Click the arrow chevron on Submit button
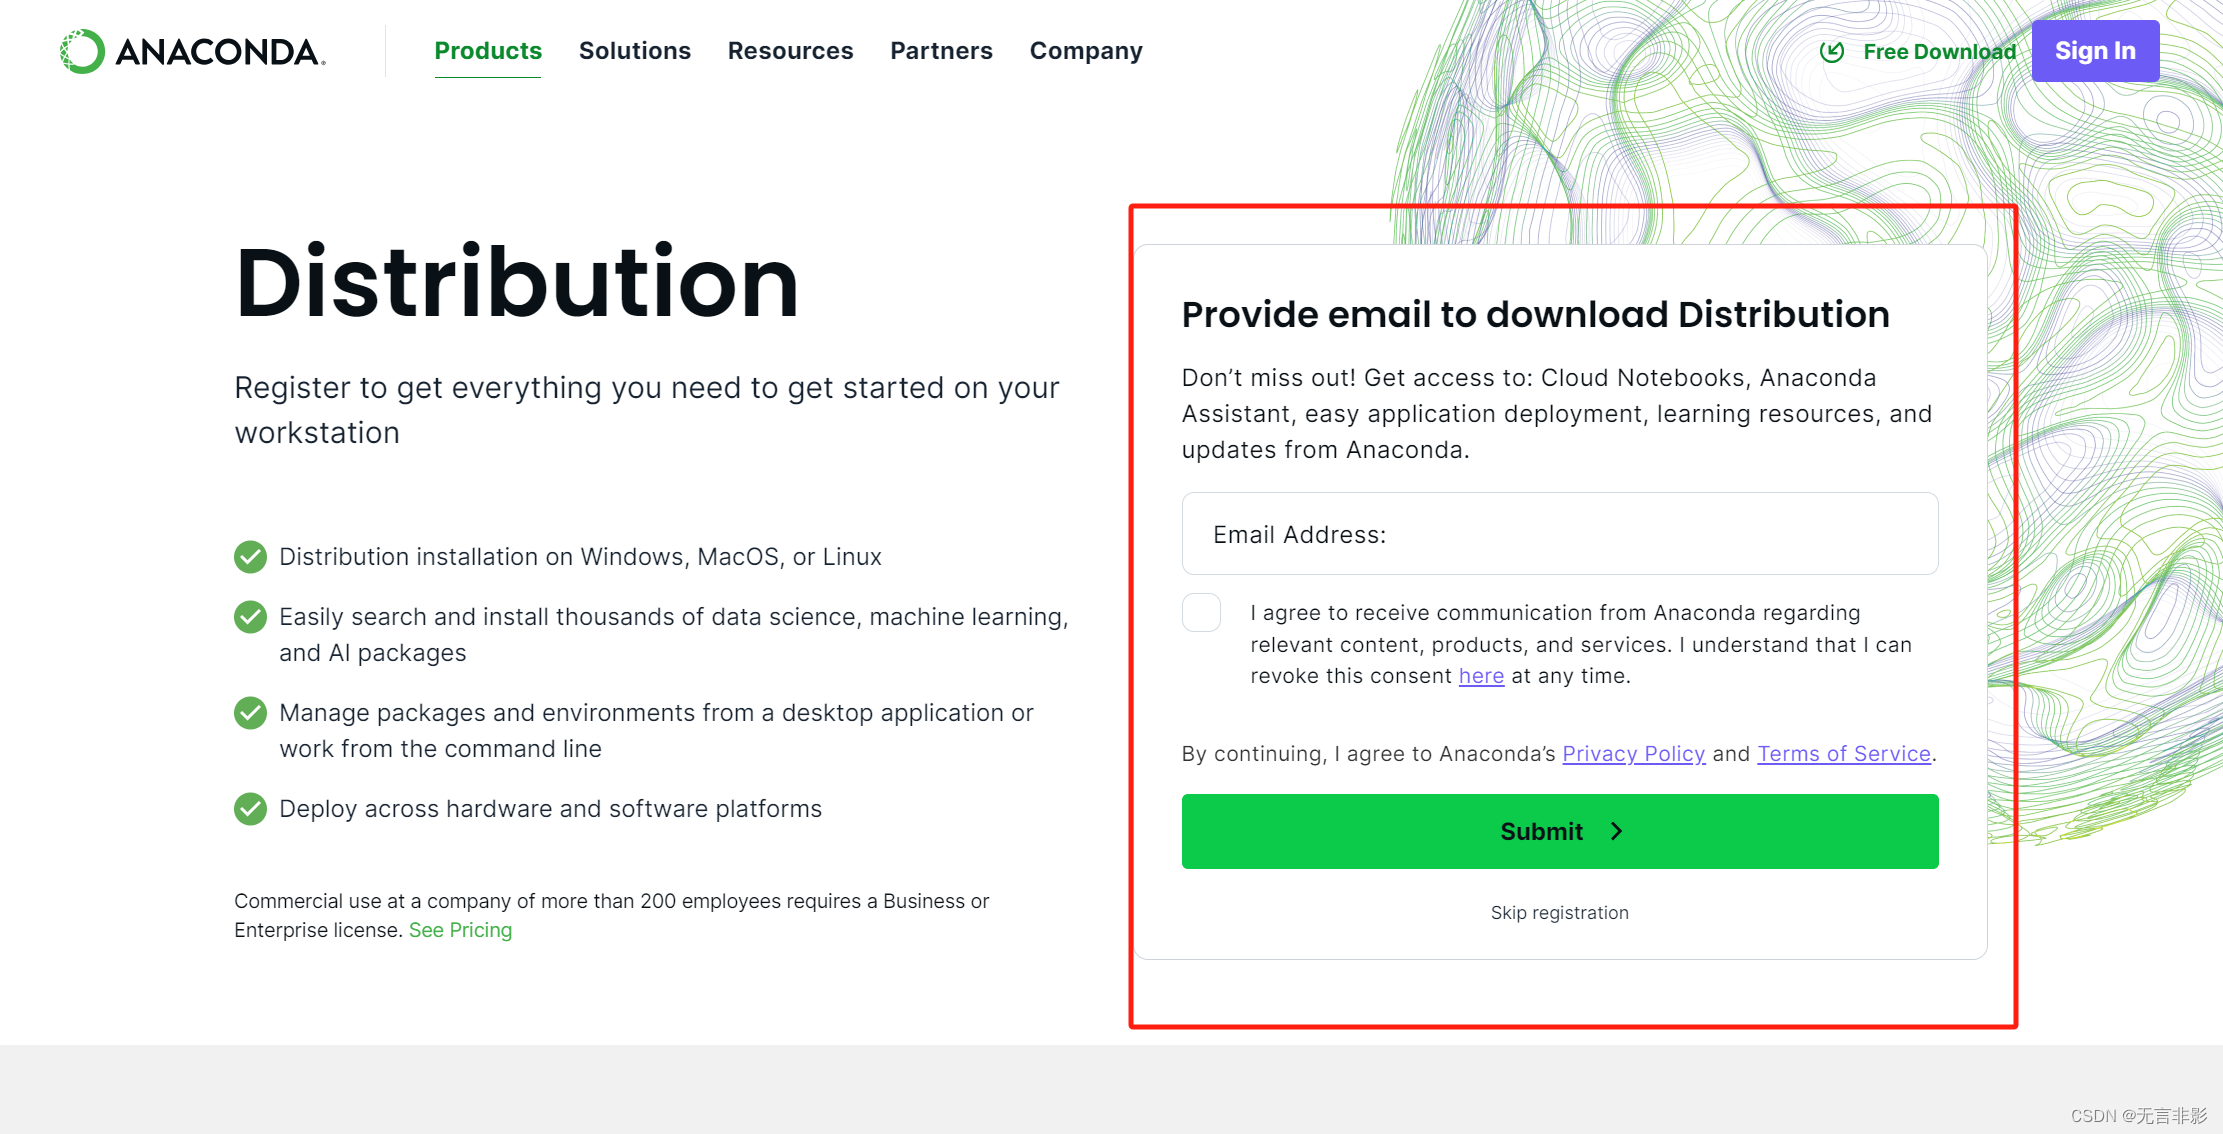Image resolution: width=2223 pixels, height=1134 pixels. click(x=1616, y=831)
